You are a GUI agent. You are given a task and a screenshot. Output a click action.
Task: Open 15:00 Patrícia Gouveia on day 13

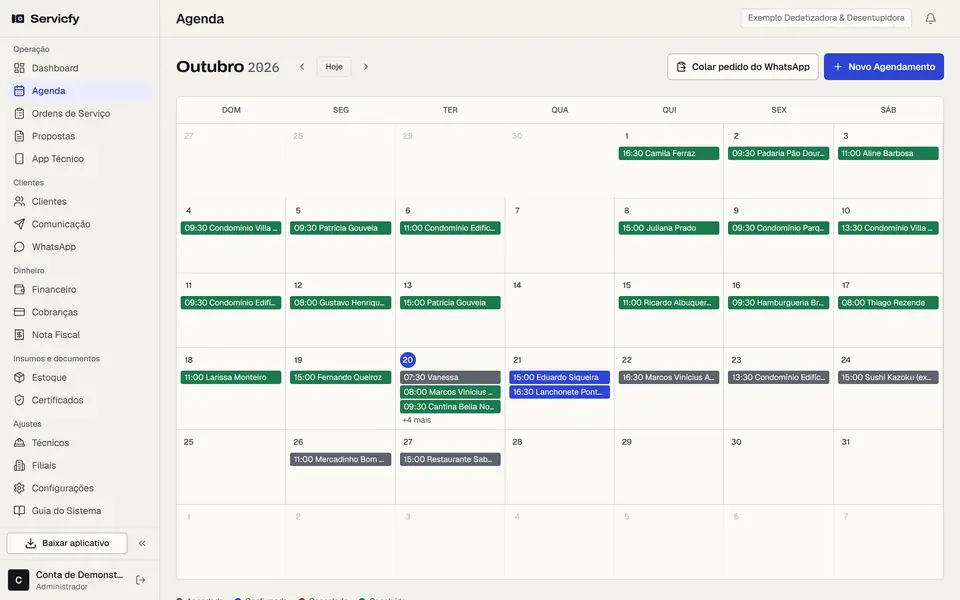click(450, 302)
